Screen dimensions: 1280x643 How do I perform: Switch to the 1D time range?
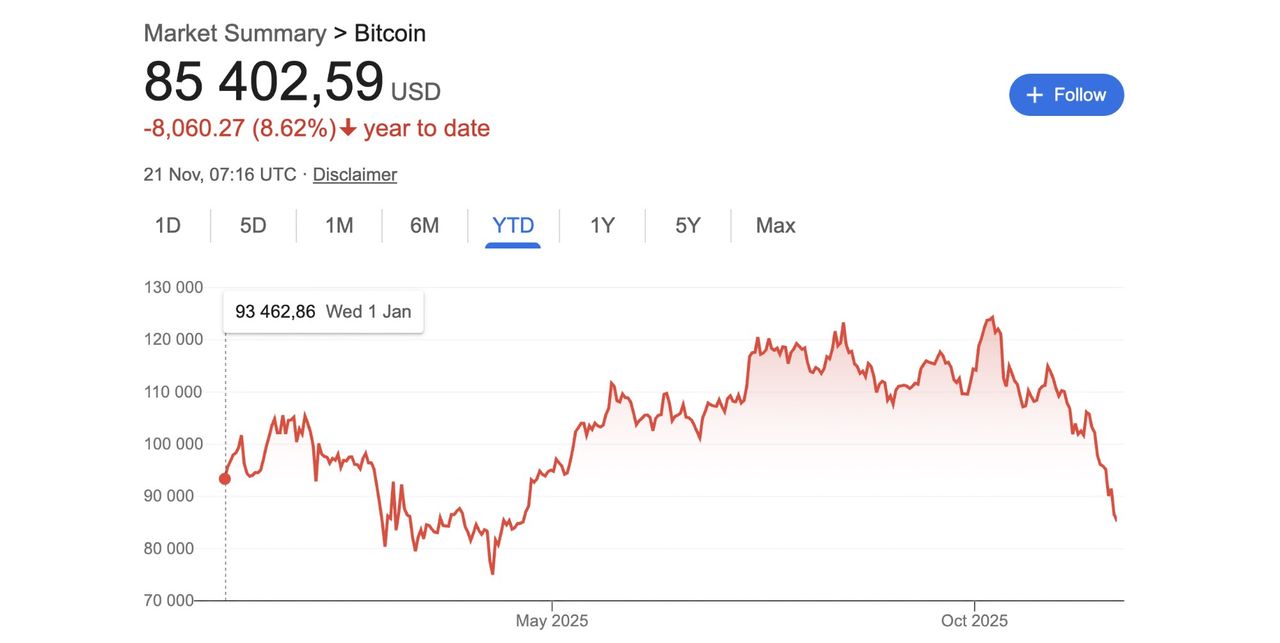167,225
